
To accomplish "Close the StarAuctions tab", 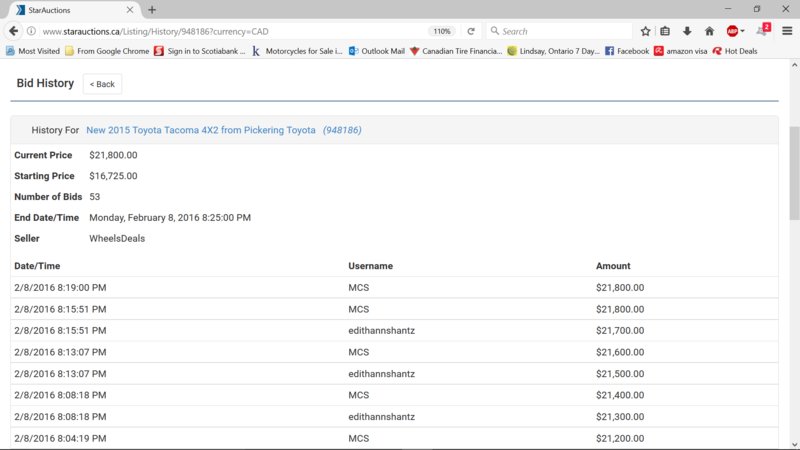I will [130, 10].
